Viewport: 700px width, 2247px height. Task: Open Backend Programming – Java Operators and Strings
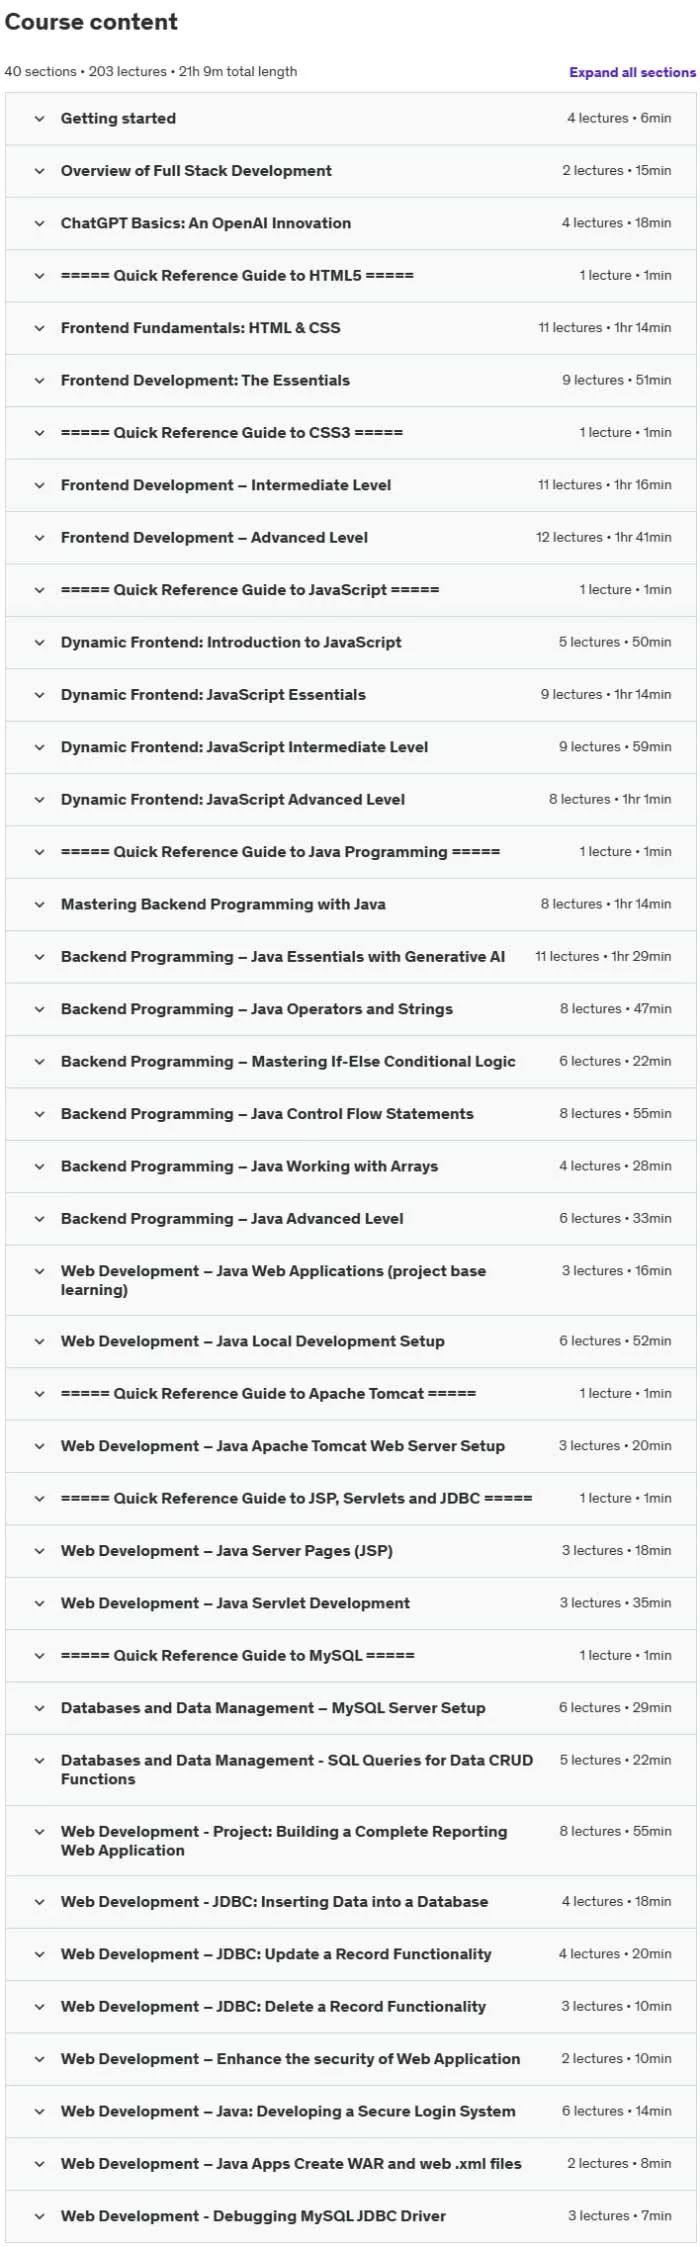pos(350,1009)
